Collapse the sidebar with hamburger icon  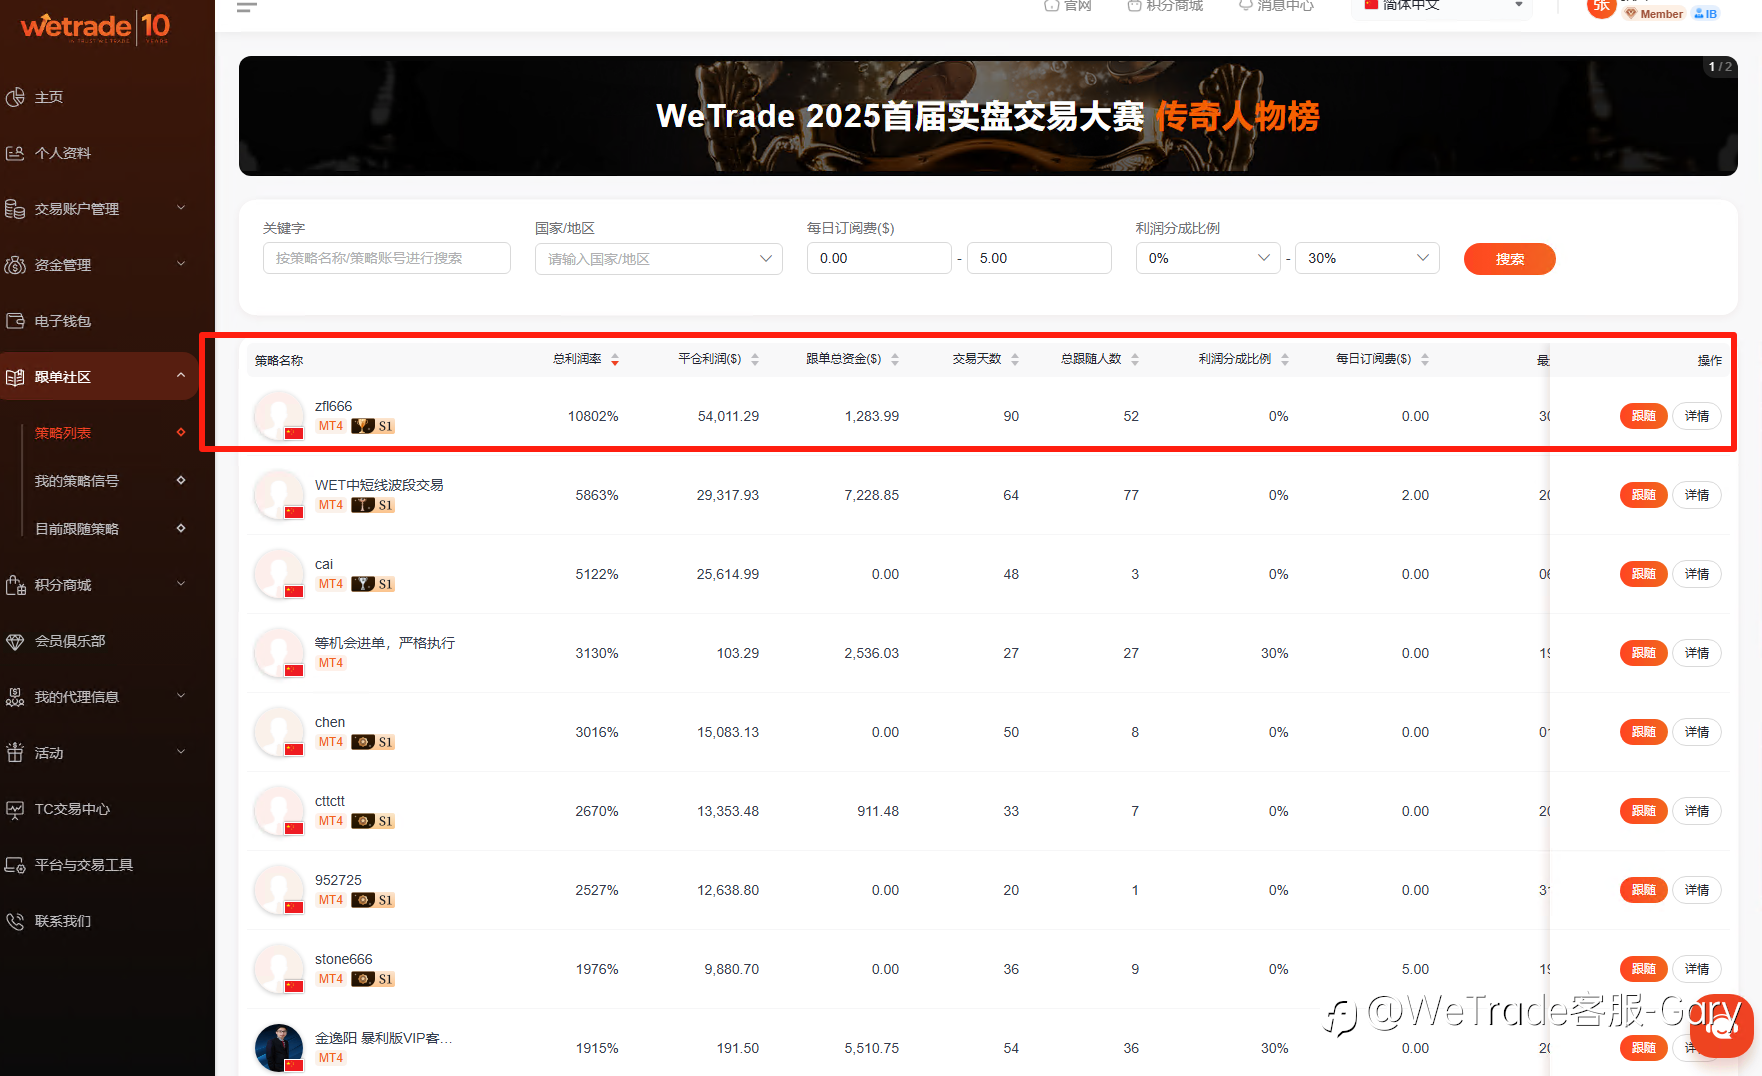coord(247,6)
